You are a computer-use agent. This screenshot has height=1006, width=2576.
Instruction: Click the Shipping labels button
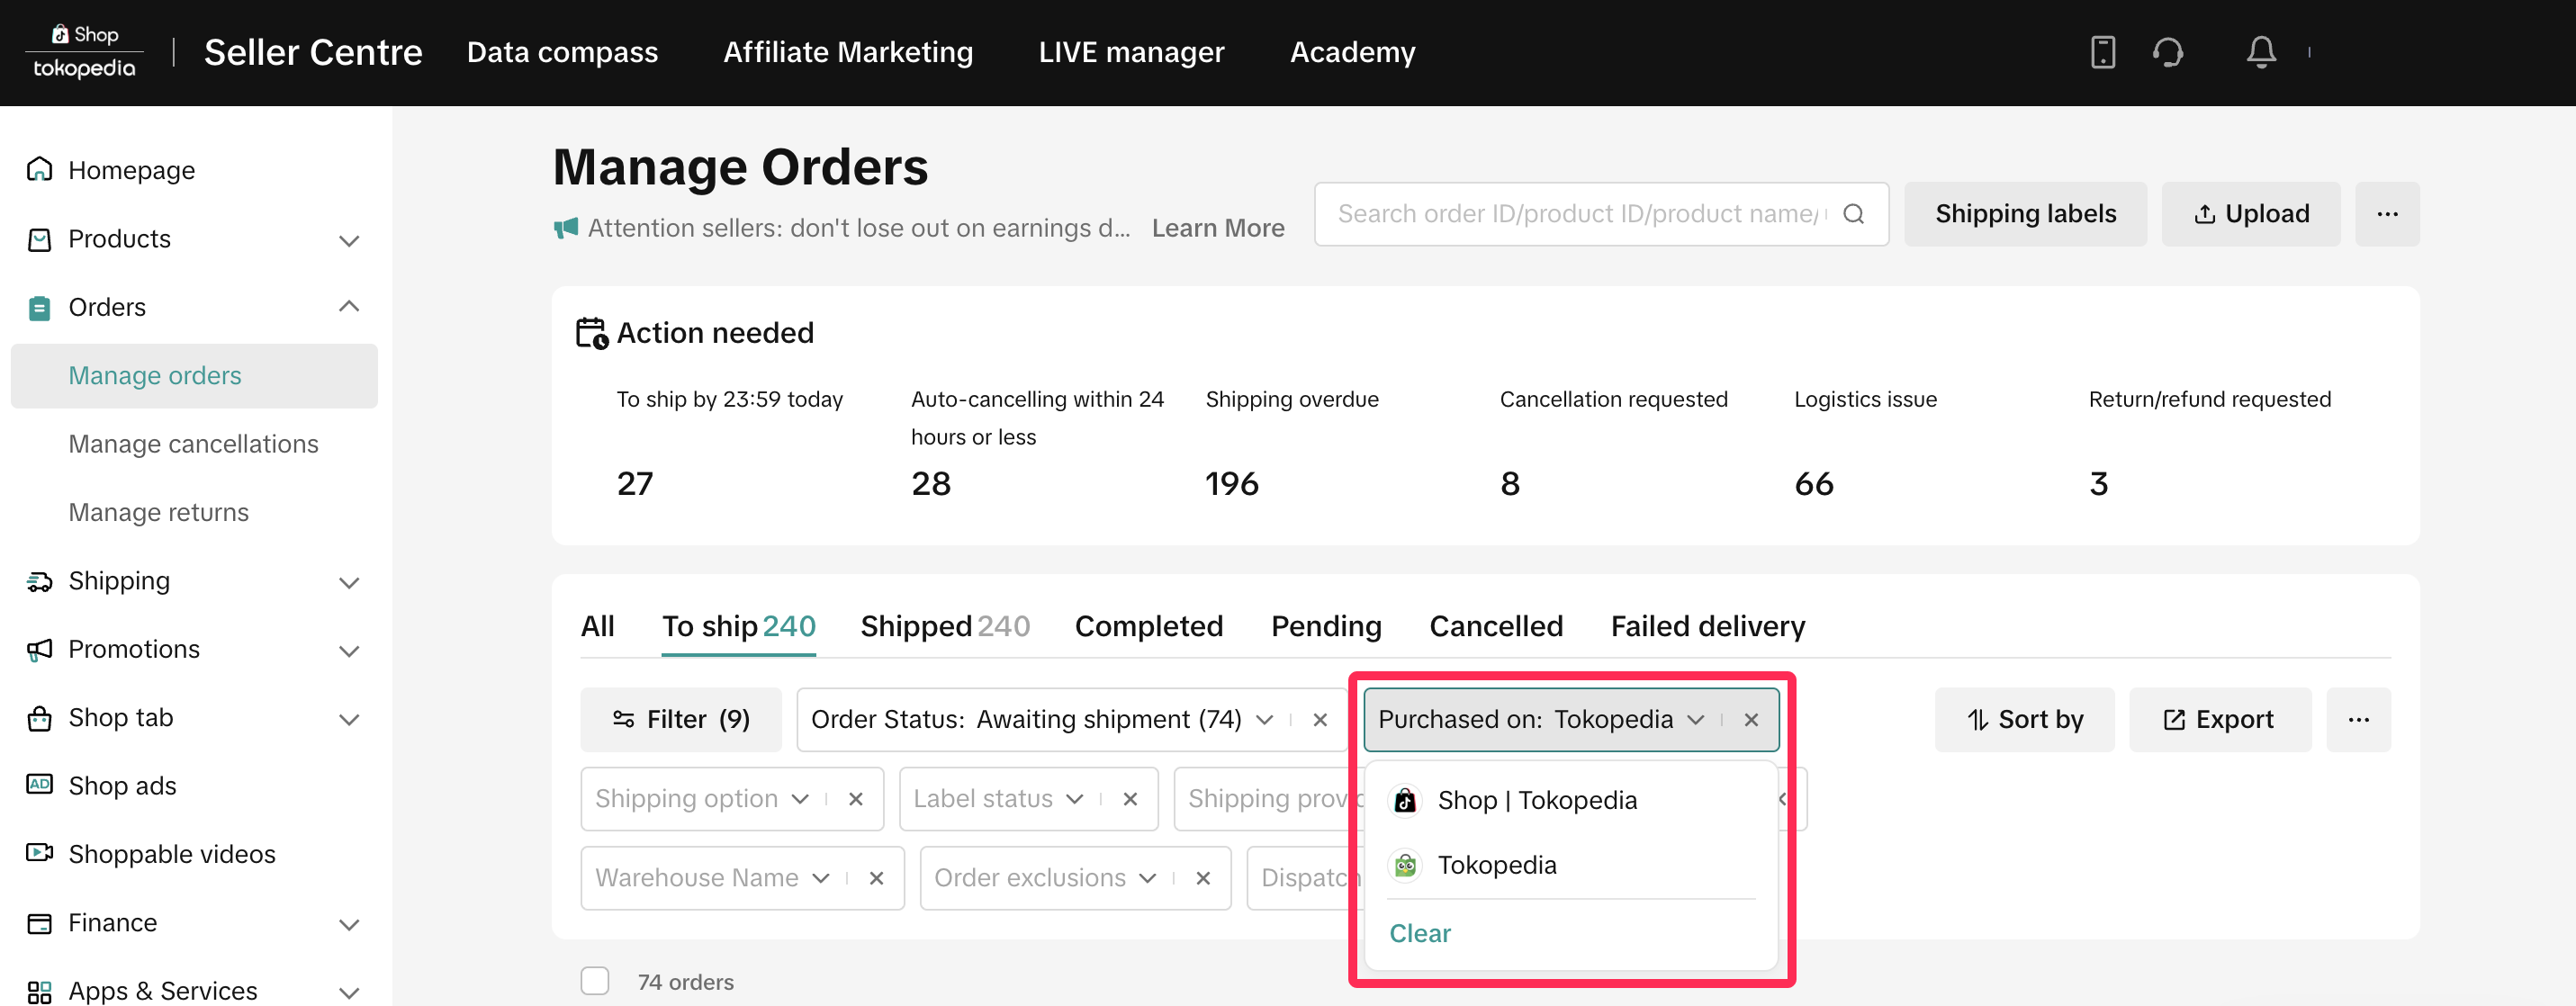point(2024,214)
